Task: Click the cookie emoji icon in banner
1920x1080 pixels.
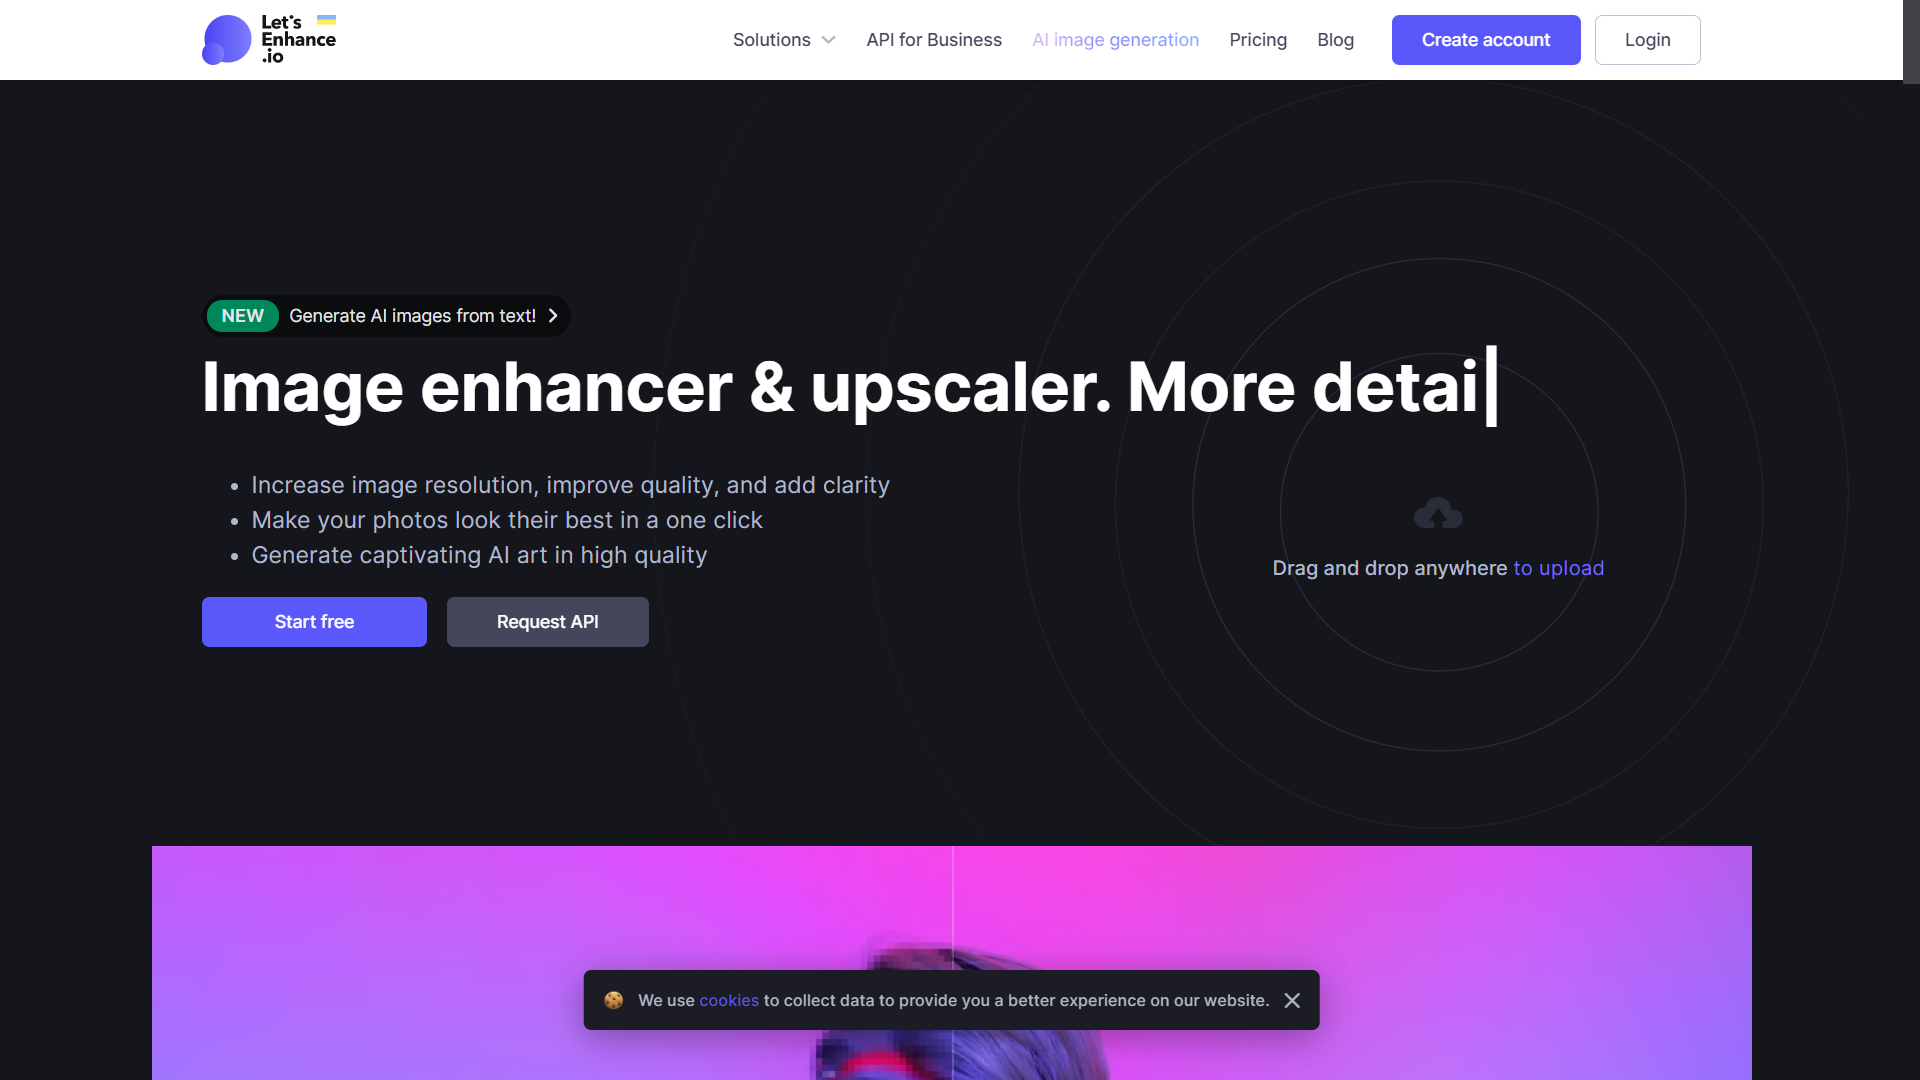Action: point(616,1000)
